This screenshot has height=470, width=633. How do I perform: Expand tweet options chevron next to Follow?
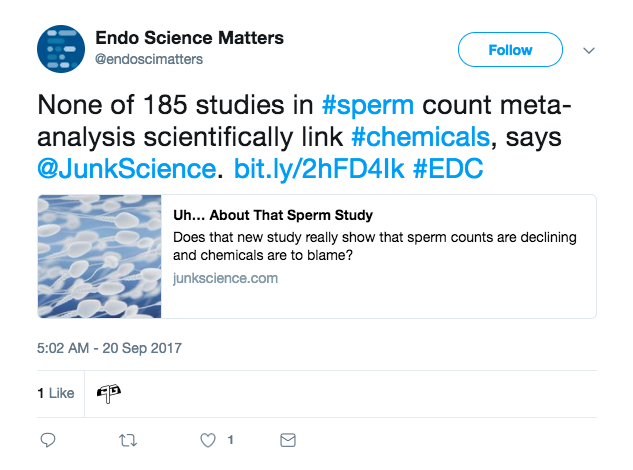(589, 50)
